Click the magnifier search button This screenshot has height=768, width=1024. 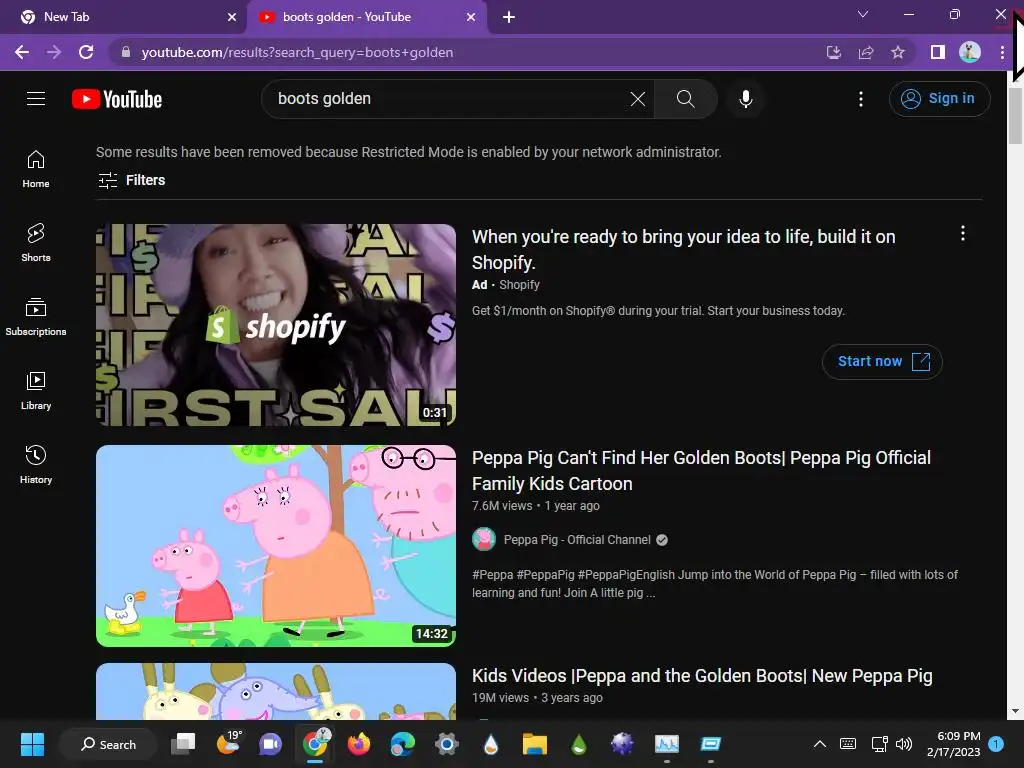[x=685, y=99]
